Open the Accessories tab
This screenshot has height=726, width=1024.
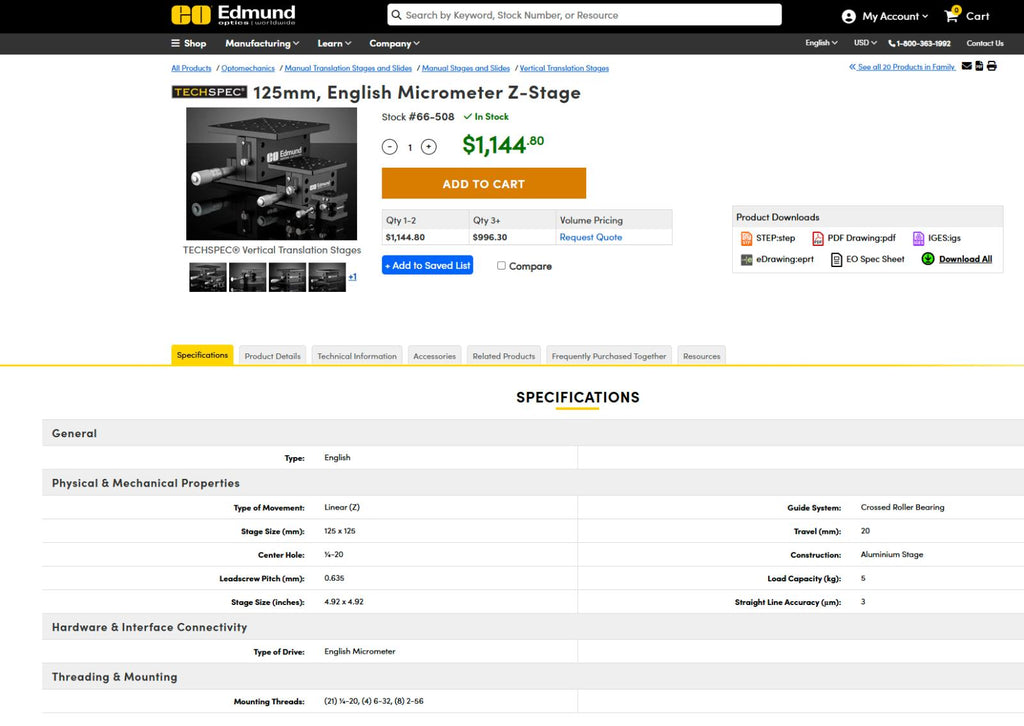pos(434,356)
